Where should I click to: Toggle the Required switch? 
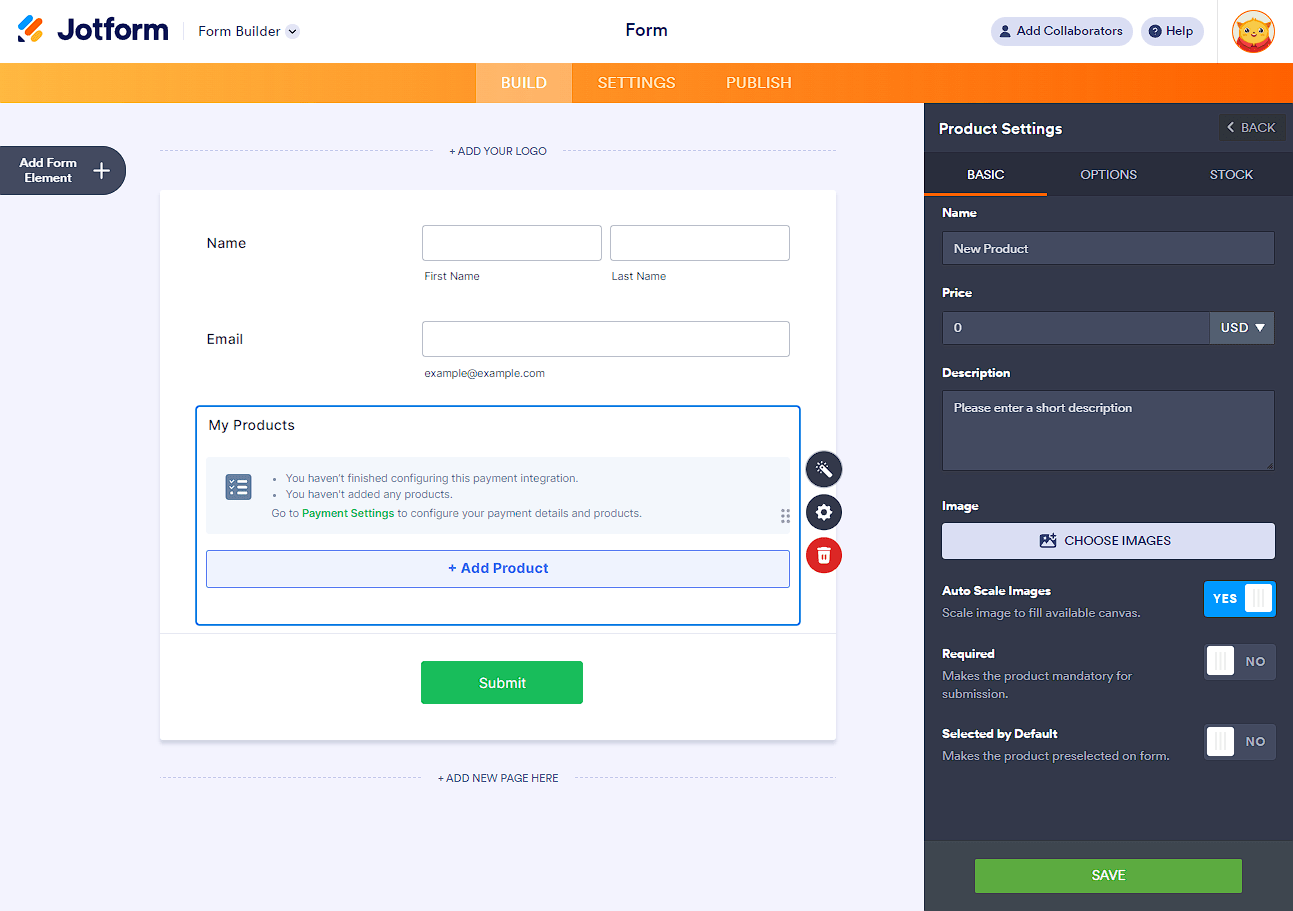[1239, 662]
